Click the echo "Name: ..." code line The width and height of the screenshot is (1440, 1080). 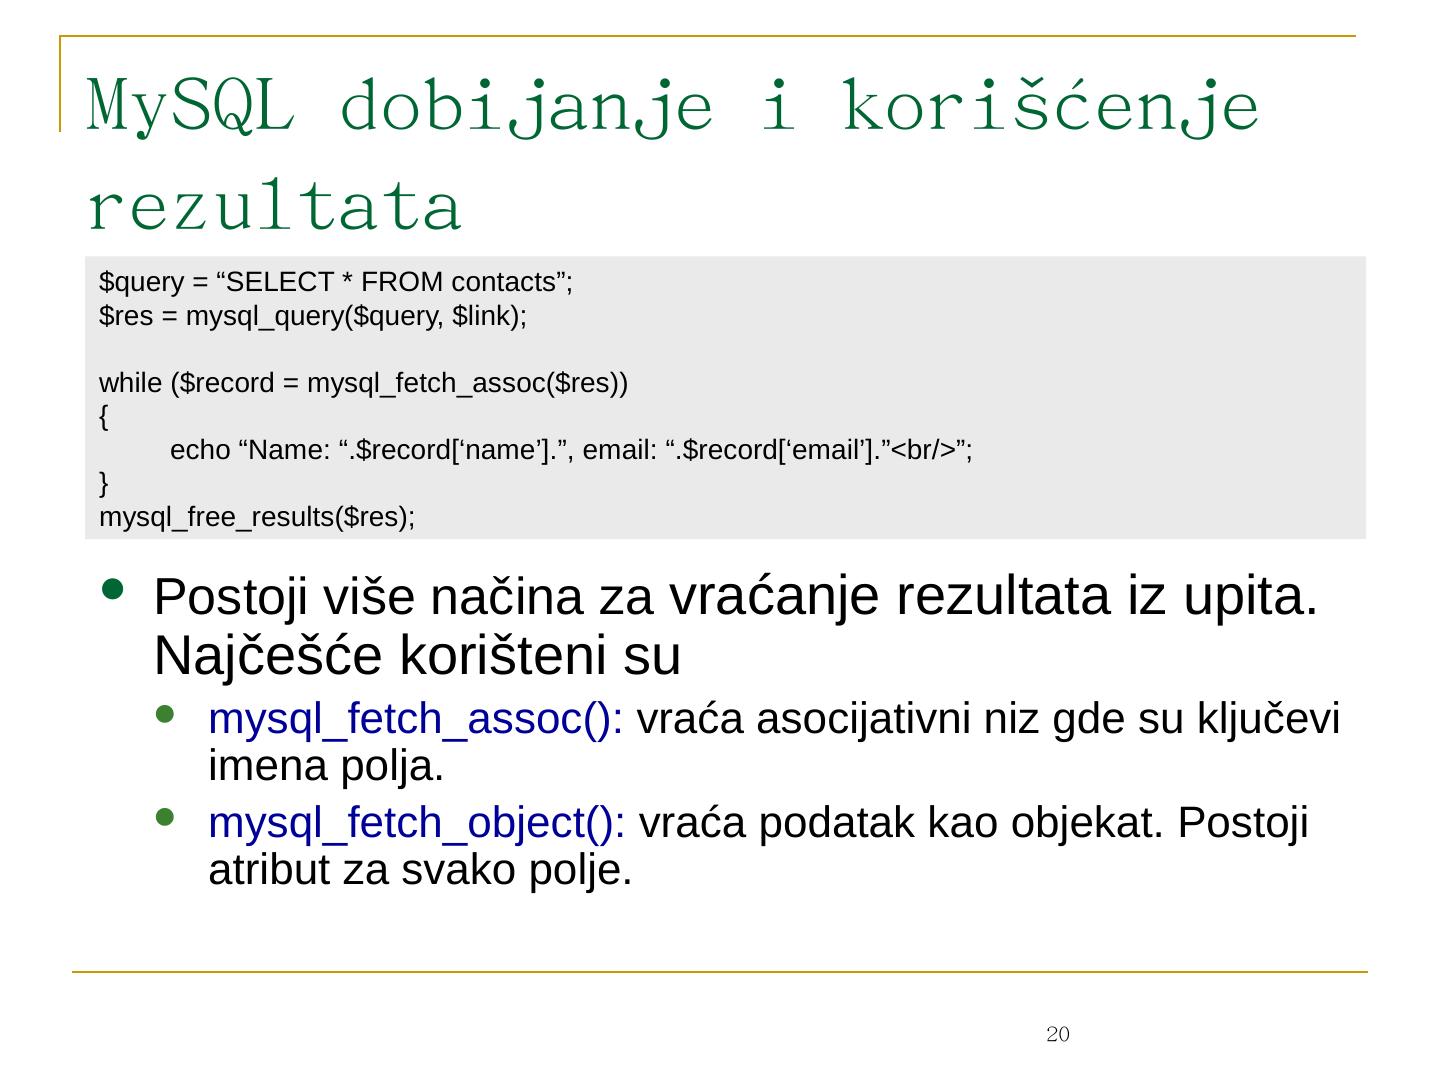tap(571, 451)
